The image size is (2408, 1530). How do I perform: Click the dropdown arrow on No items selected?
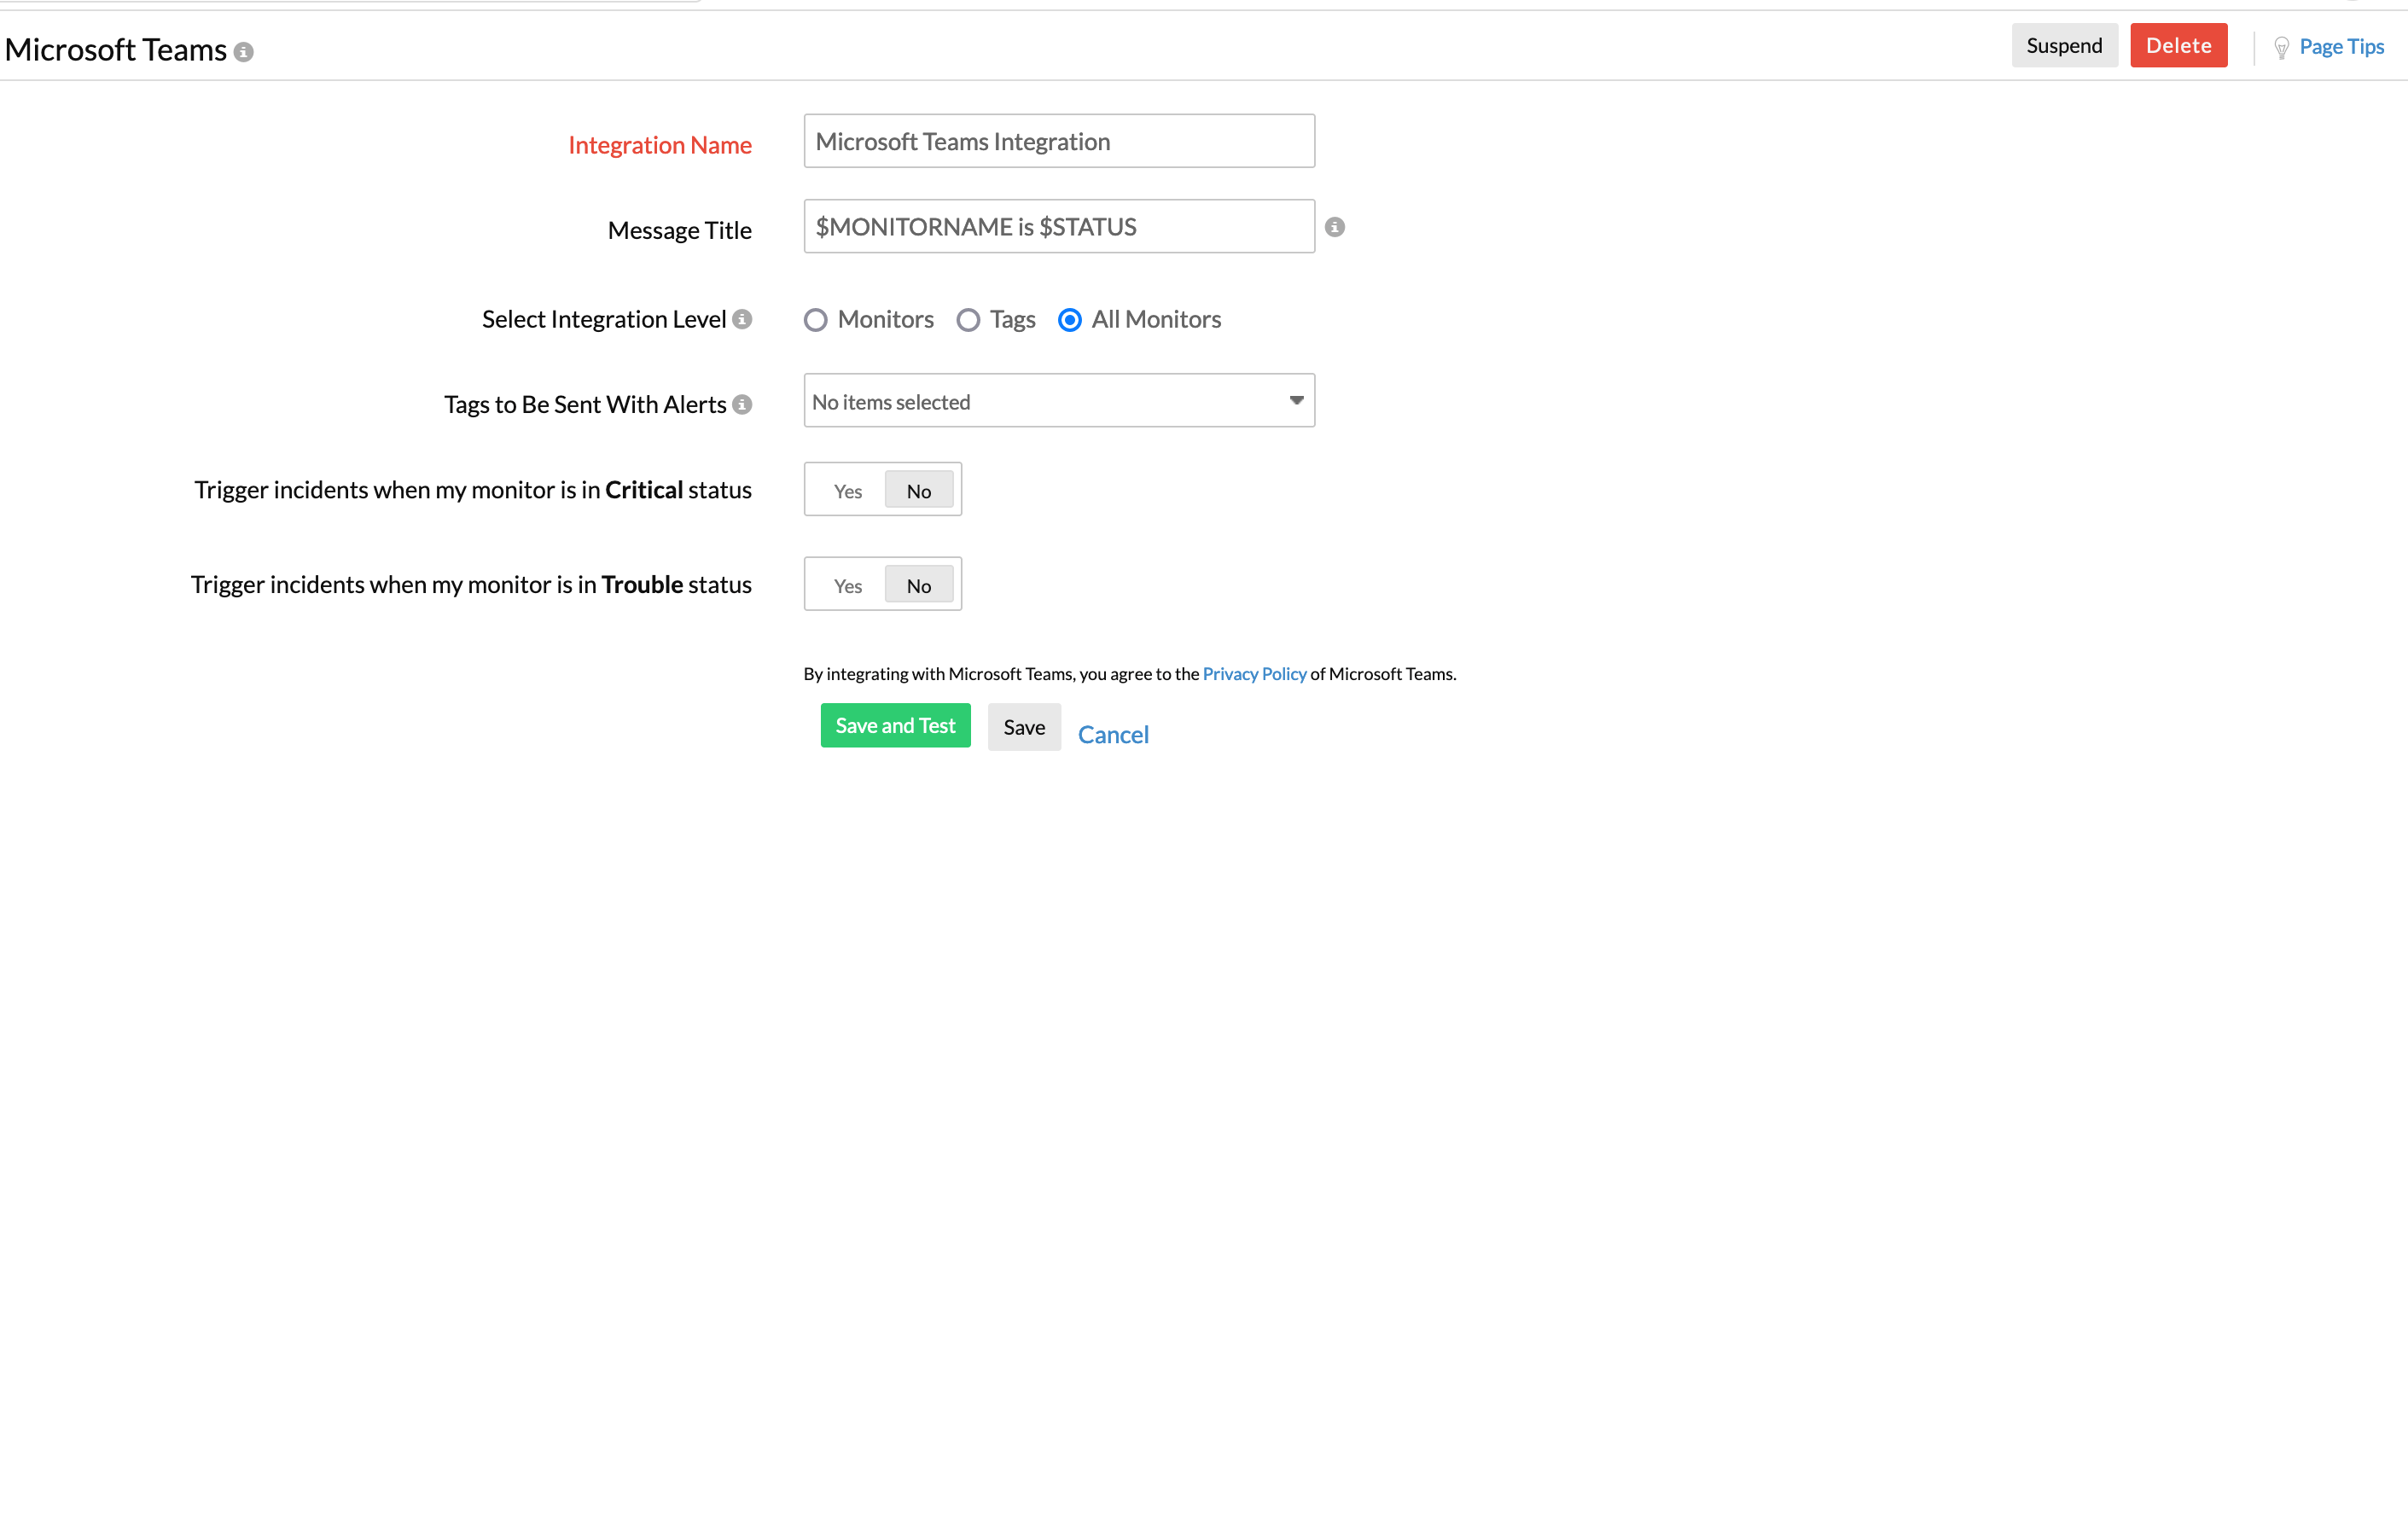(x=1296, y=400)
